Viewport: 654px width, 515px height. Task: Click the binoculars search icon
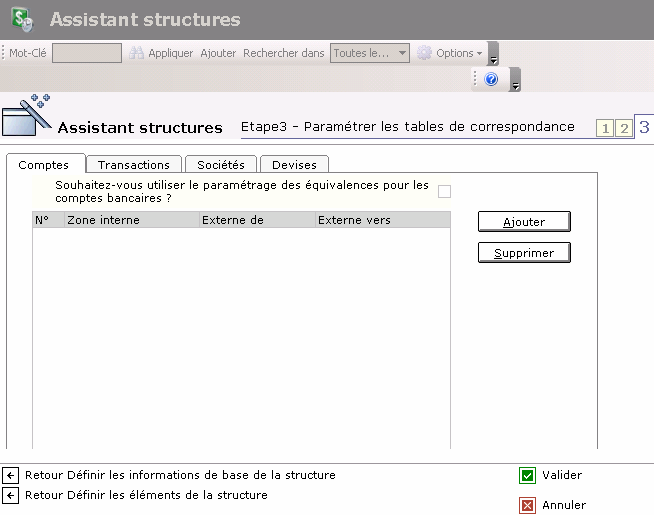click(x=137, y=53)
